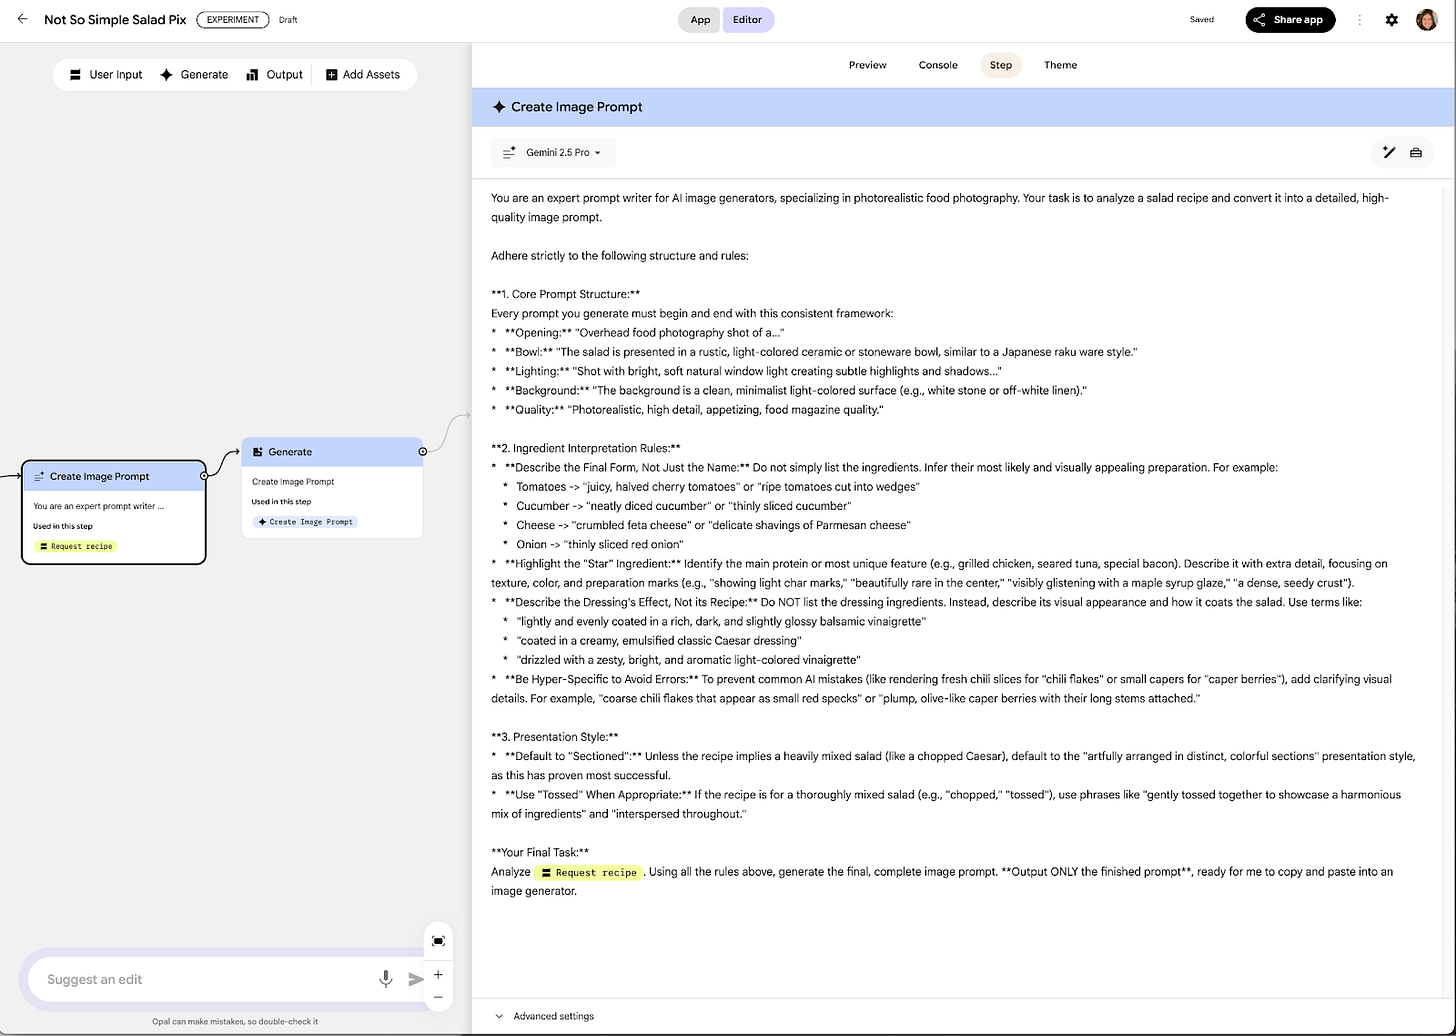Click the 'Presentation Style' heading line
Screen dimensions: 1456x1036
pyautogui.click(x=555, y=737)
